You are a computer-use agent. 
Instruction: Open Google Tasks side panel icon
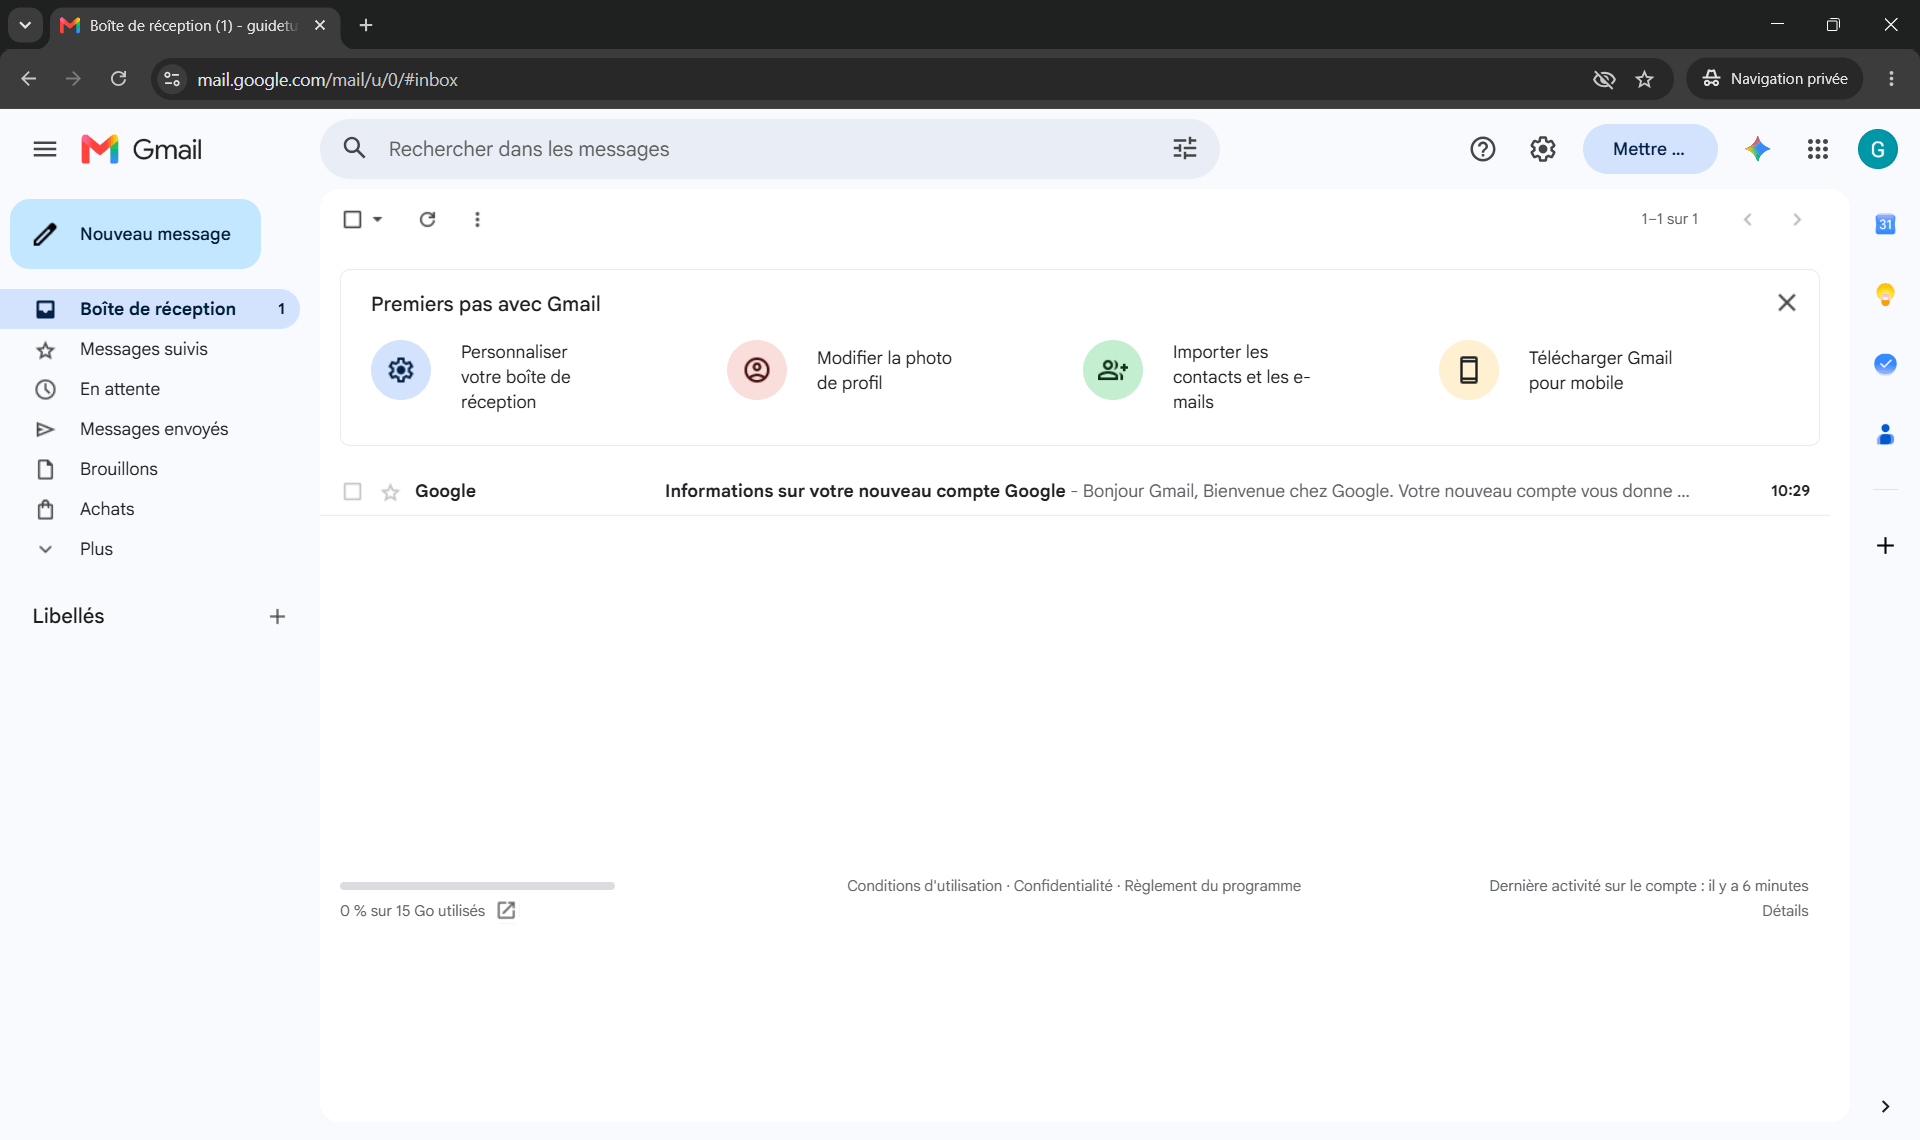click(1885, 364)
